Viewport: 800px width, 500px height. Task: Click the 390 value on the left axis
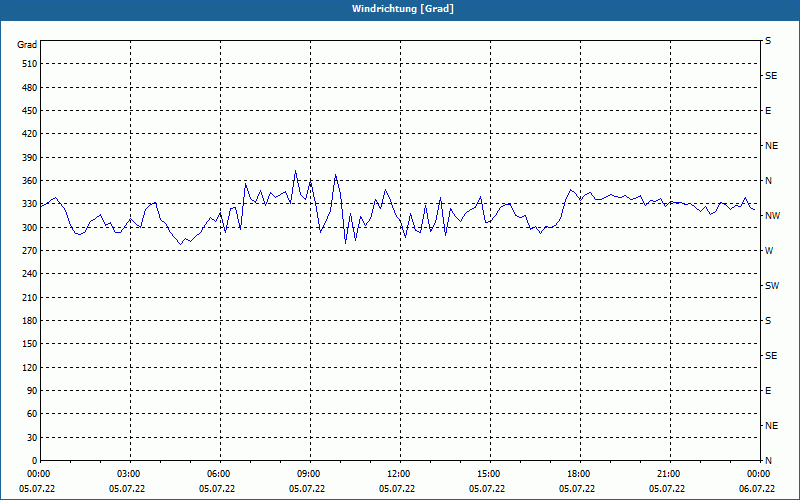tap(30, 157)
